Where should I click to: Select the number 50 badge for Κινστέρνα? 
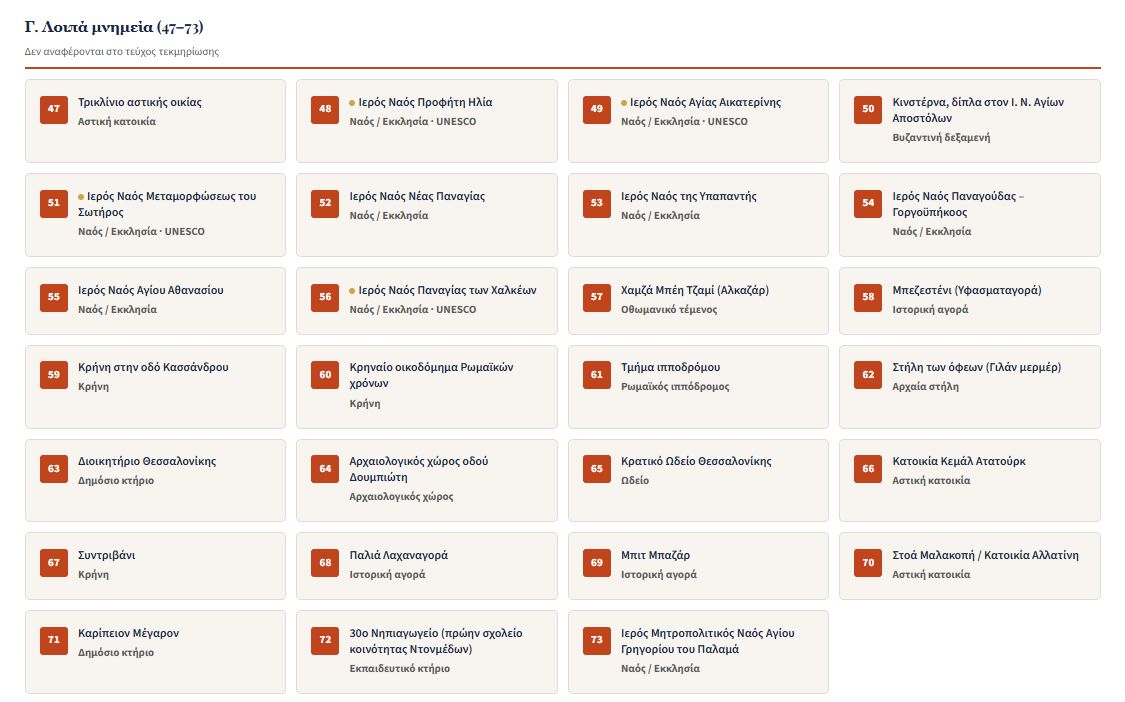tap(868, 109)
